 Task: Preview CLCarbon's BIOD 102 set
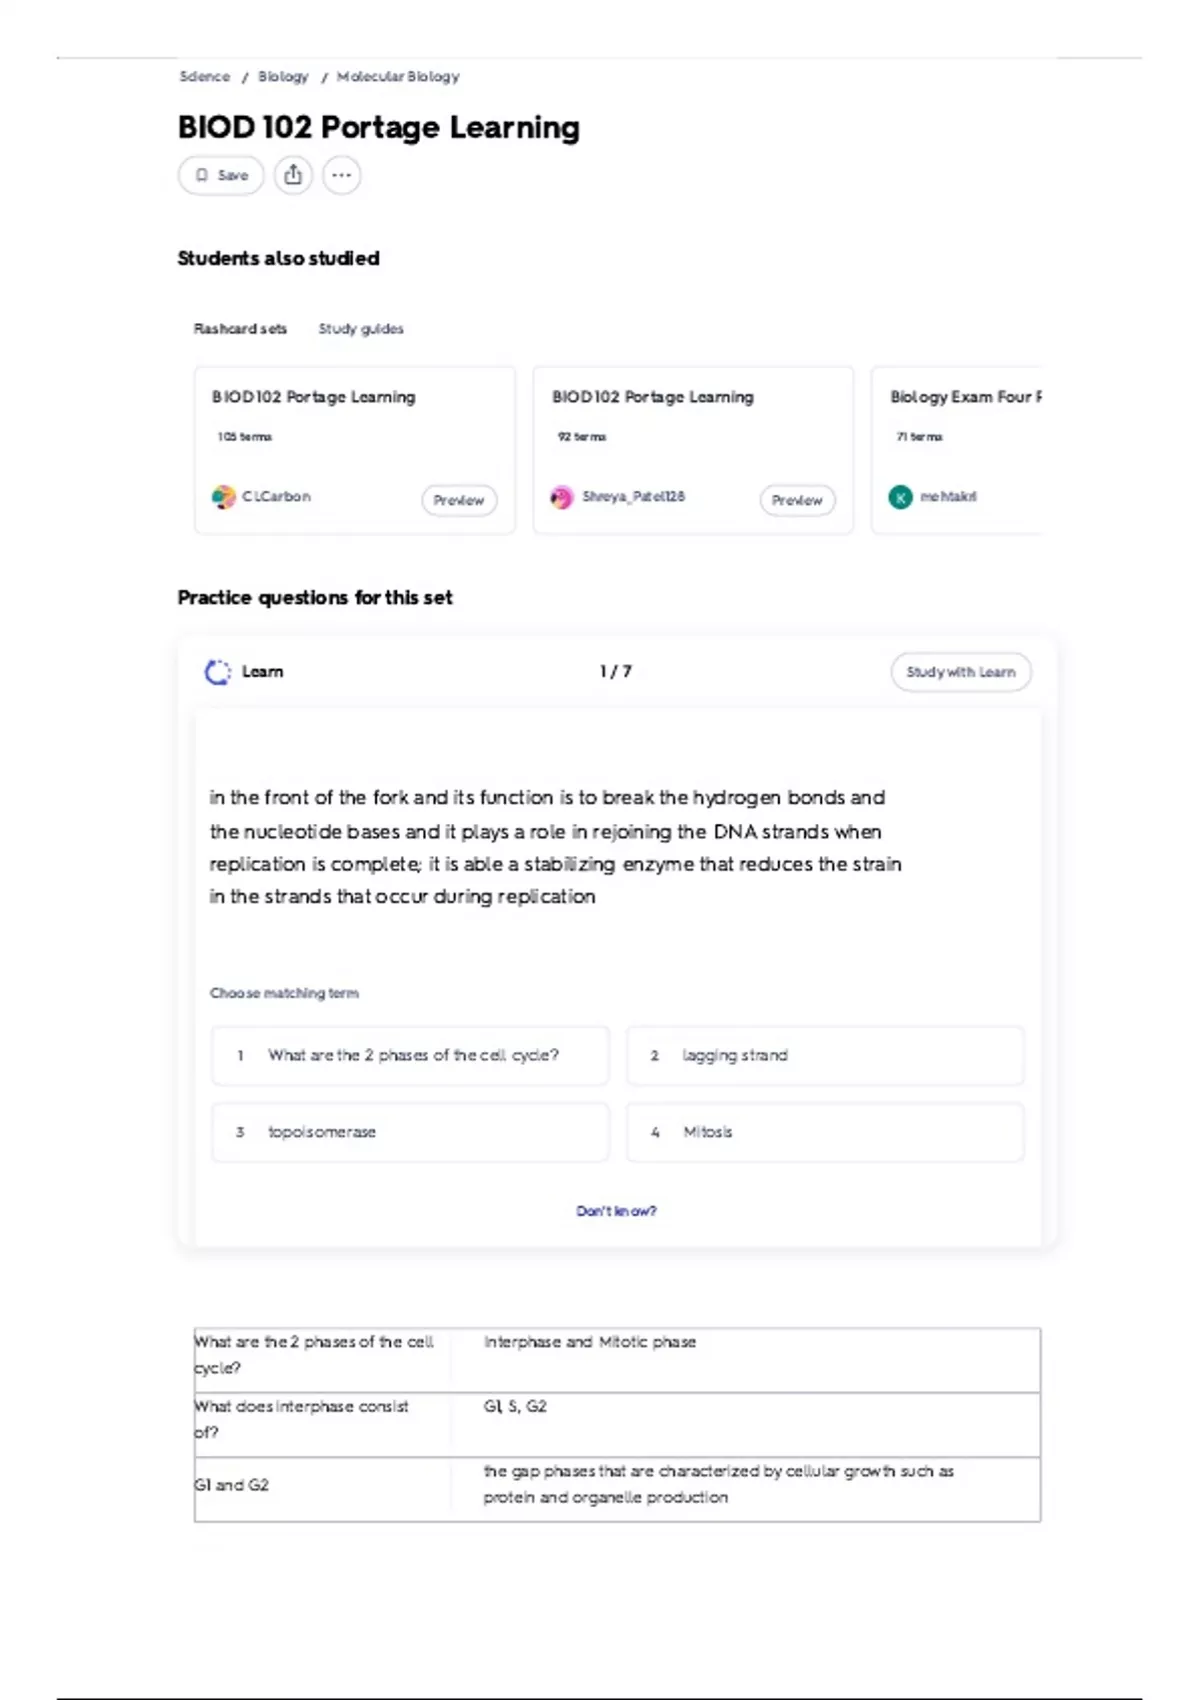tap(459, 500)
